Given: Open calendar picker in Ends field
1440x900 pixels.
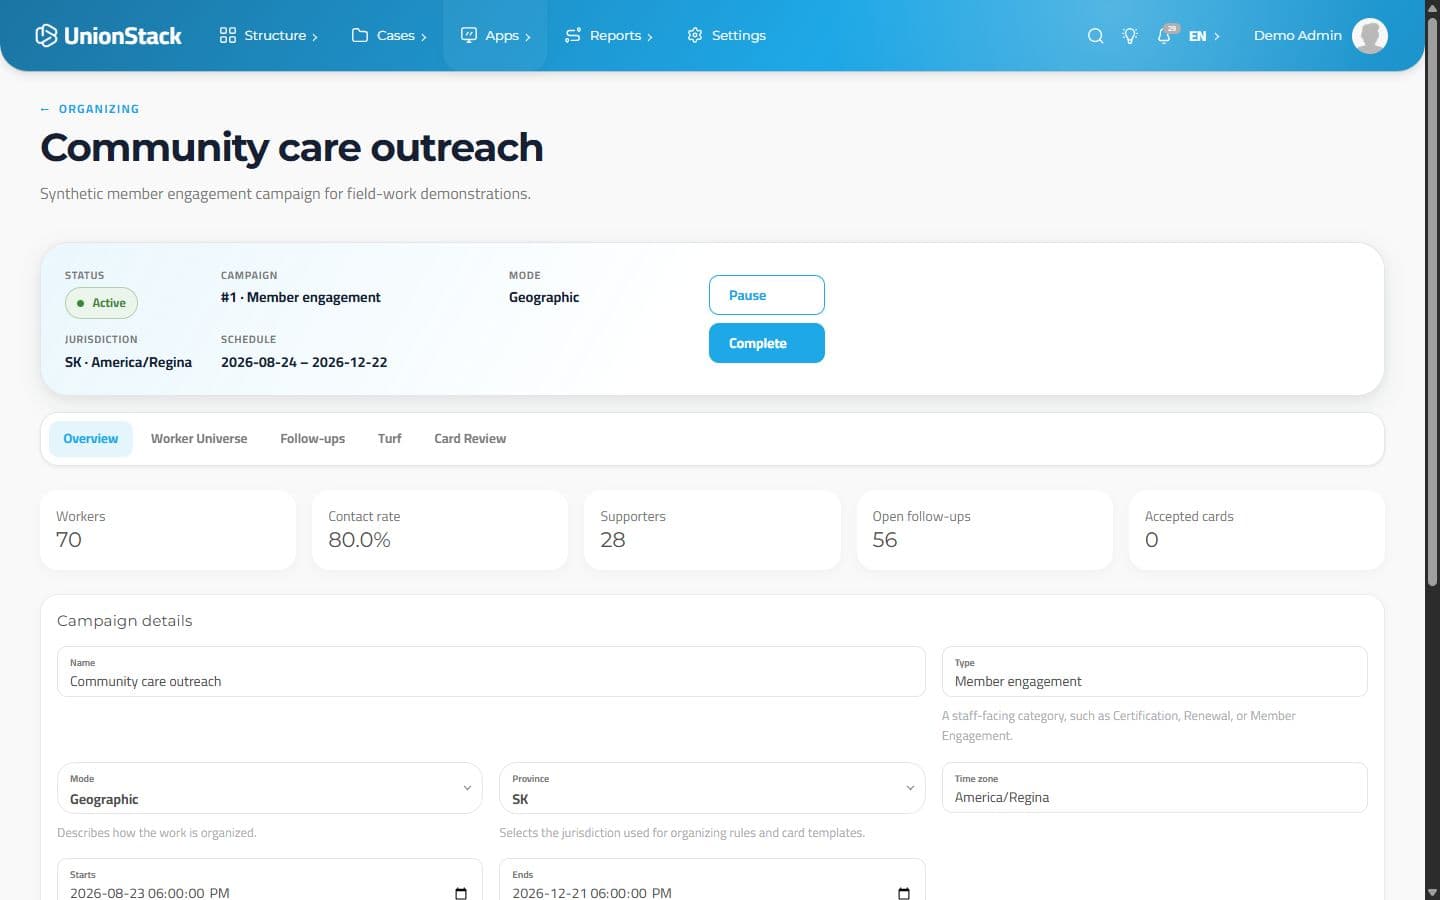Looking at the screenshot, I should (x=904, y=893).
